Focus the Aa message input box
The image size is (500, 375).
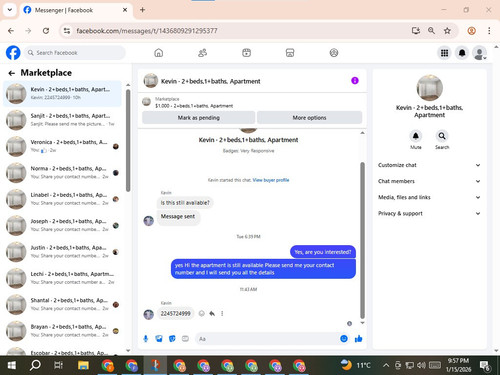[267, 339]
